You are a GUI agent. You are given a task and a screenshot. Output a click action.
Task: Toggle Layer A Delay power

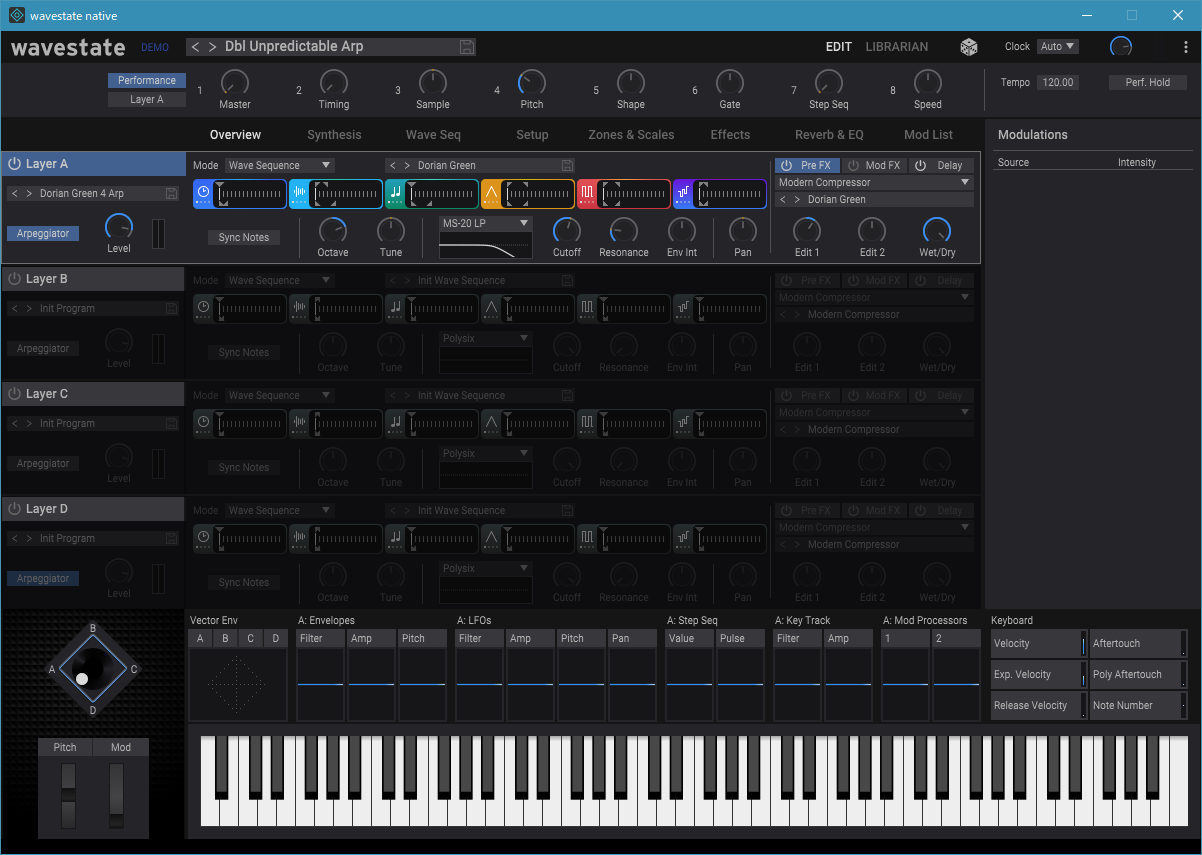(x=921, y=166)
